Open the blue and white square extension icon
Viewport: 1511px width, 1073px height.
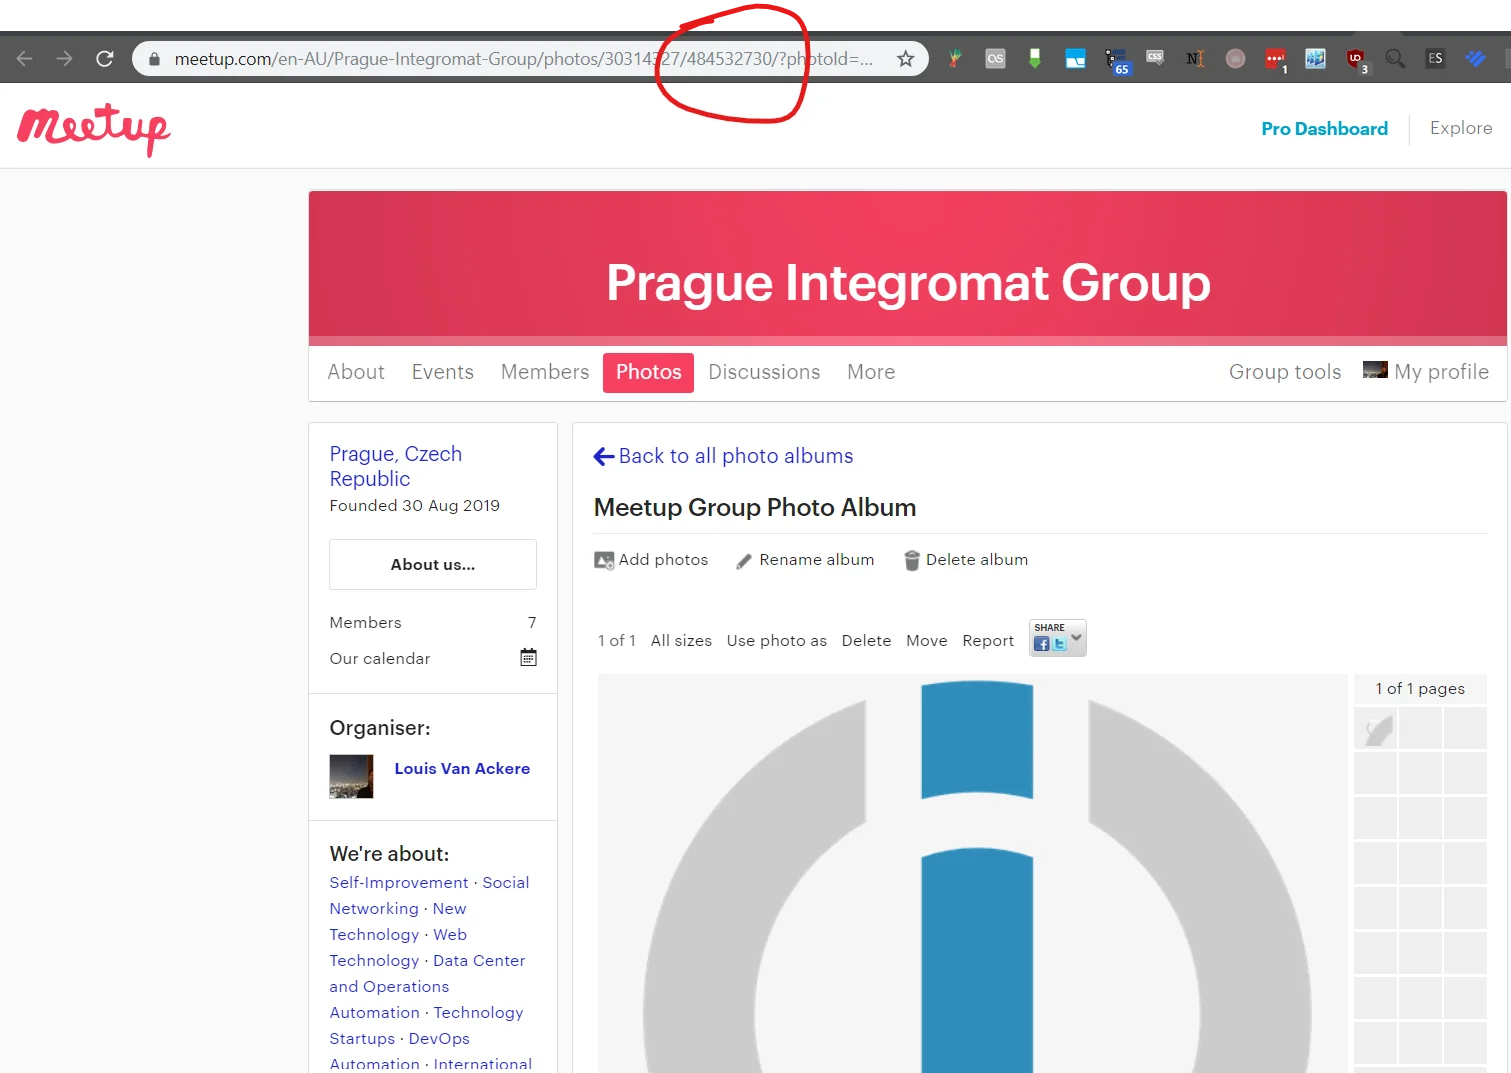1075,59
